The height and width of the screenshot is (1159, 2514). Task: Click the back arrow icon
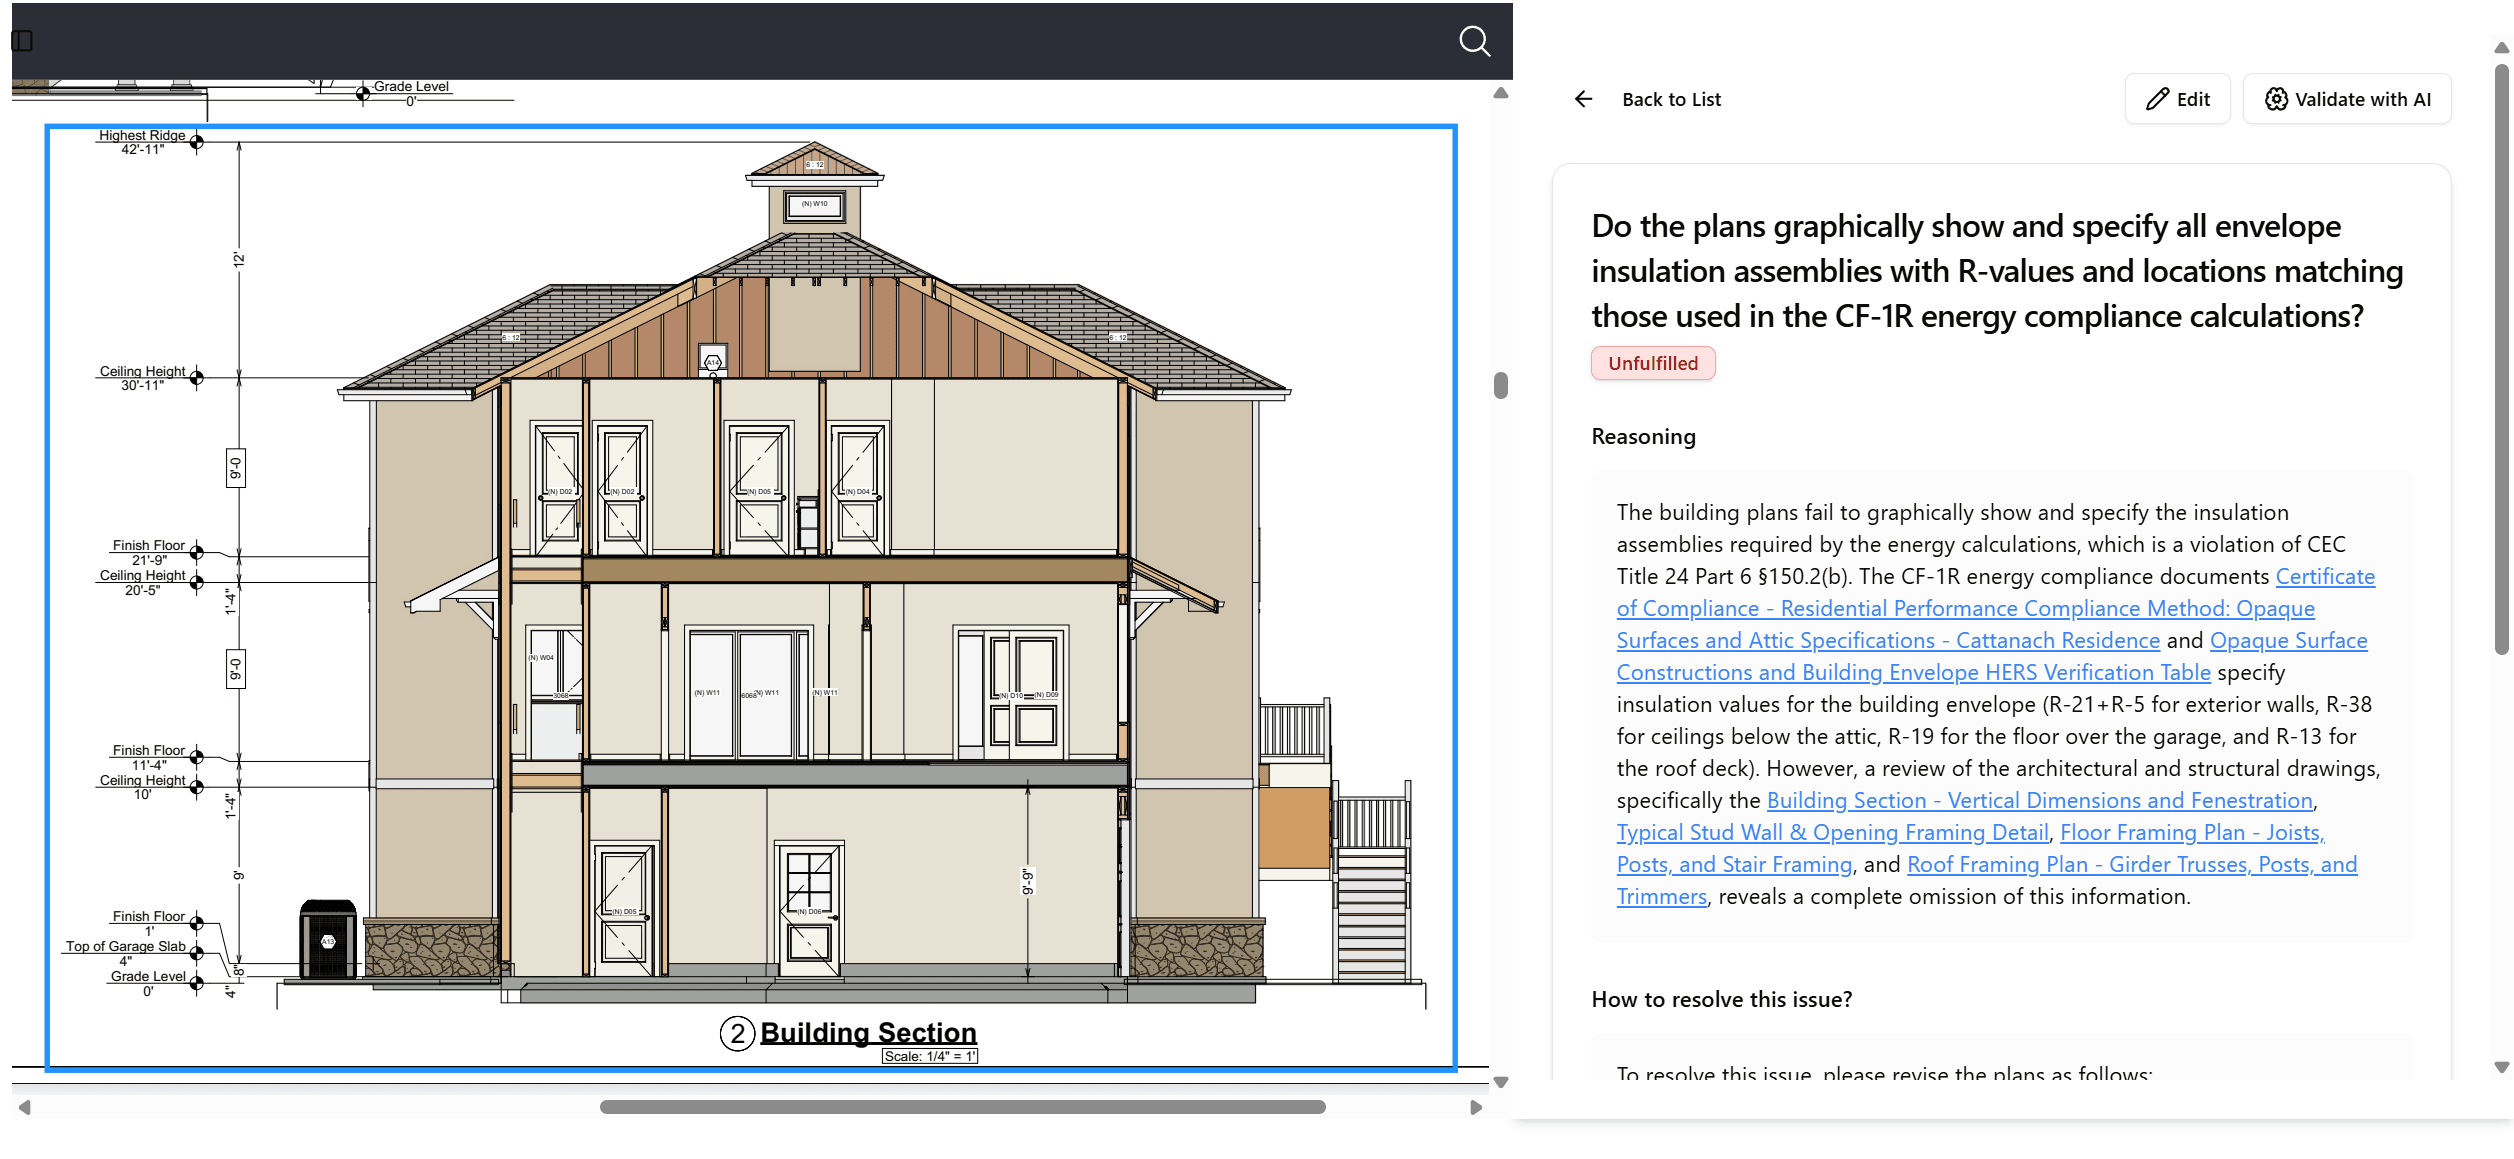(x=1583, y=99)
